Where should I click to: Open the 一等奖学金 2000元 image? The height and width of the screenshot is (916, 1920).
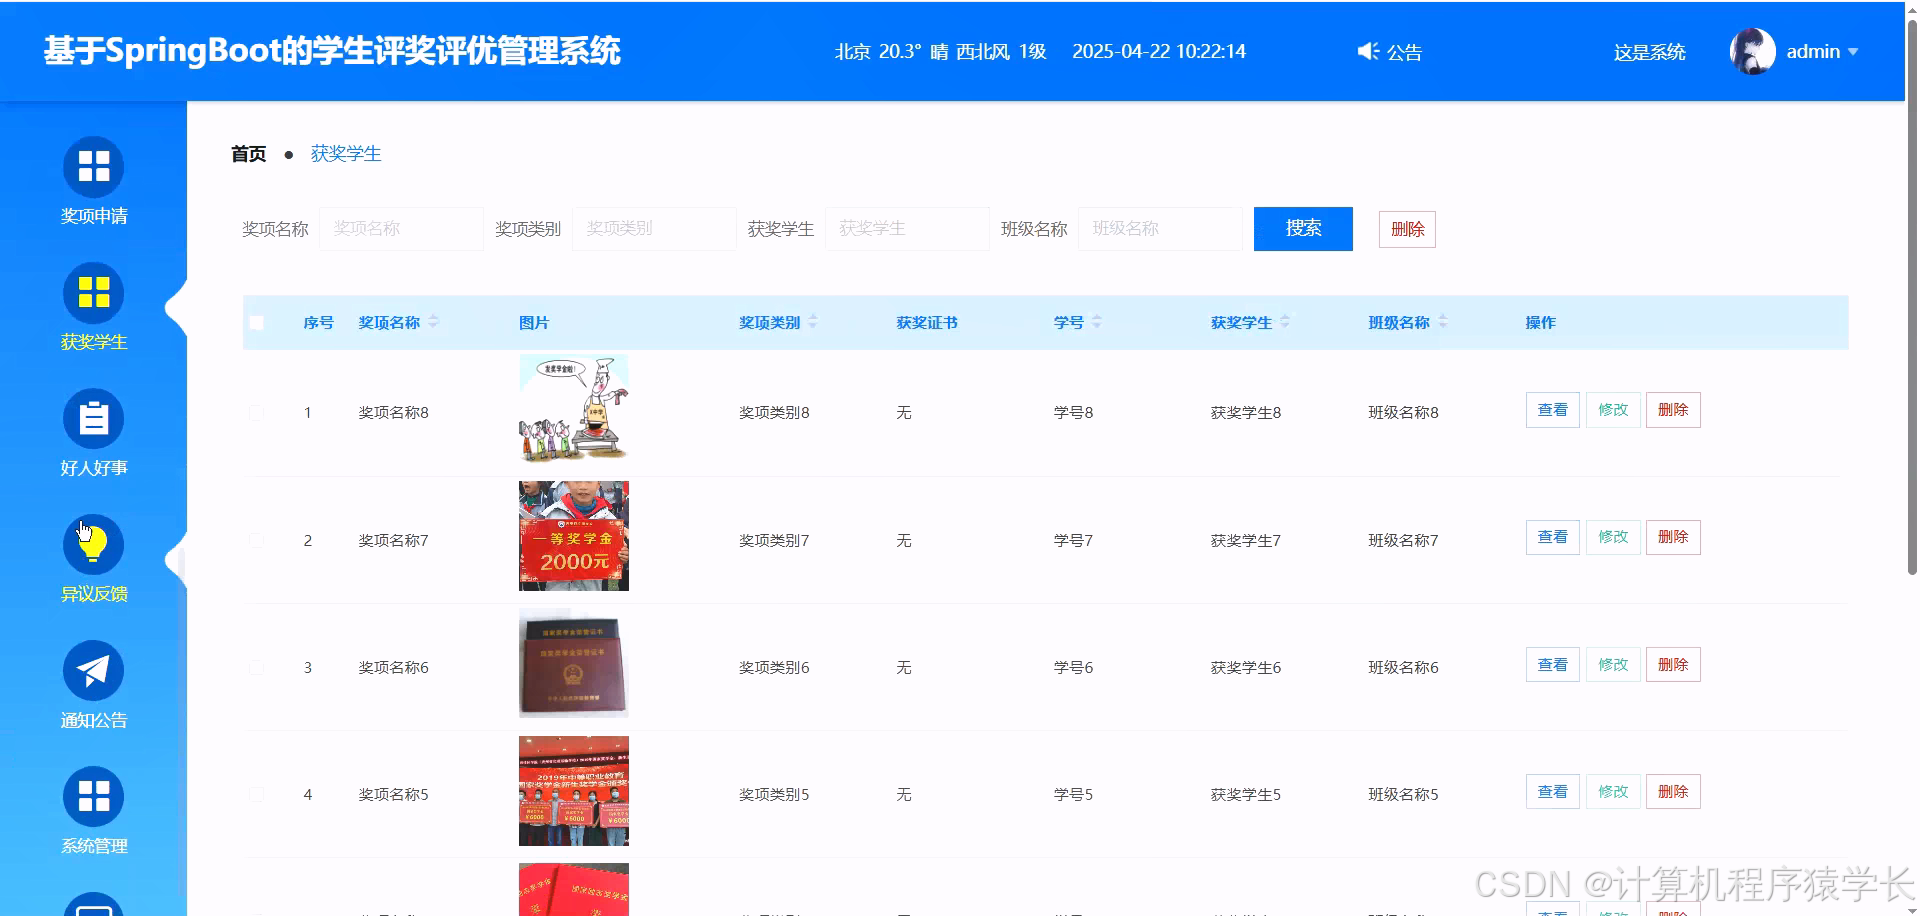(x=574, y=536)
